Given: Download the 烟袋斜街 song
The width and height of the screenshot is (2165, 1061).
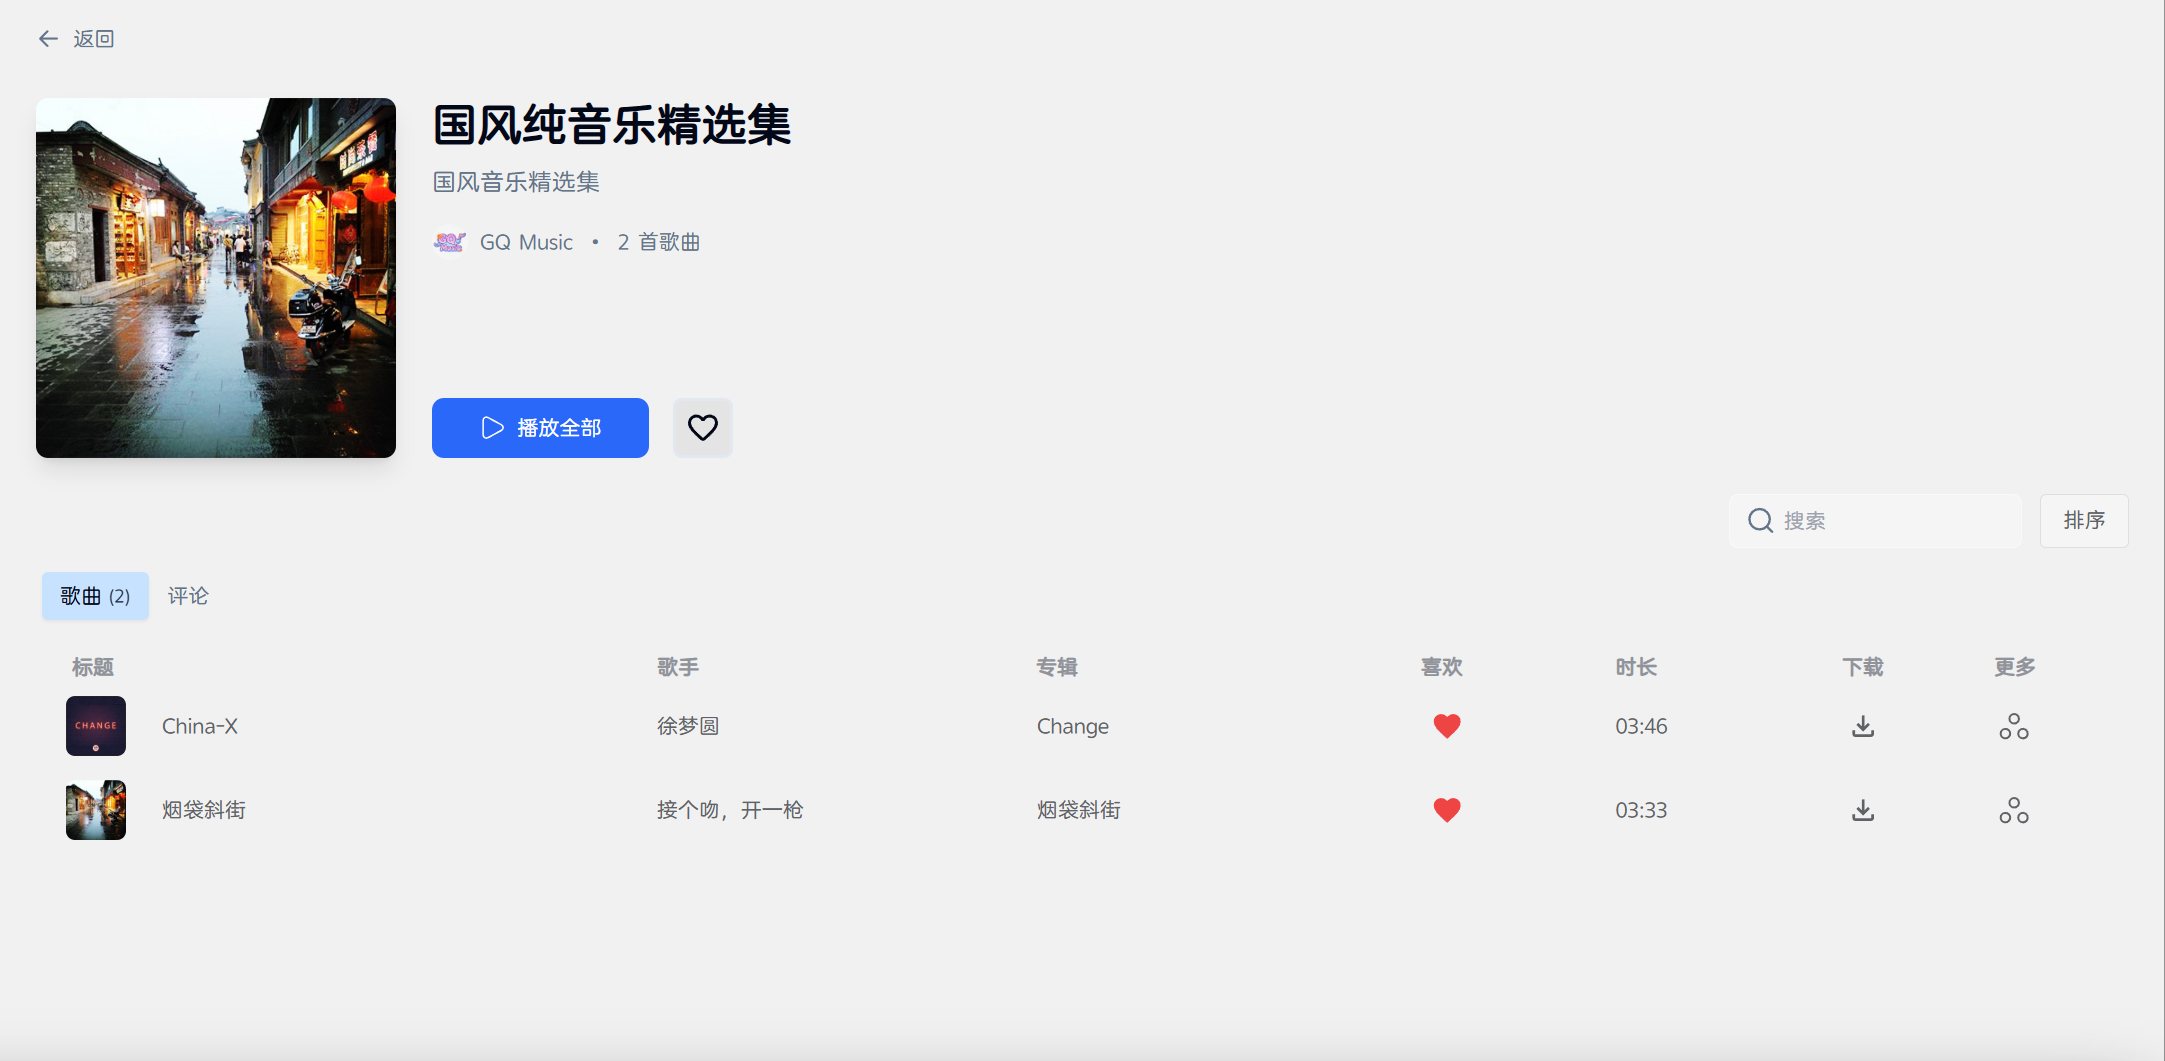Looking at the screenshot, I should 1862,810.
